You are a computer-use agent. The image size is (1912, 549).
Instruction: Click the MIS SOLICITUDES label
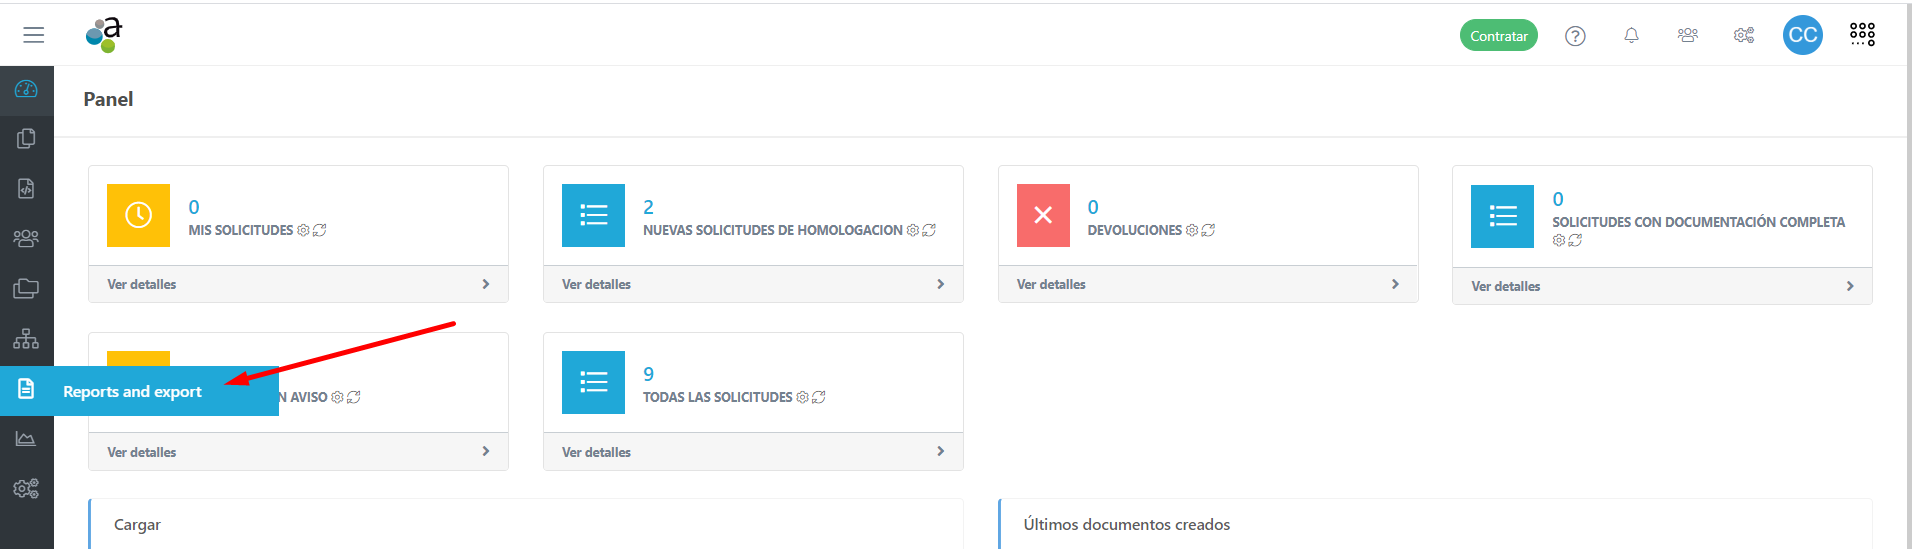[241, 230]
